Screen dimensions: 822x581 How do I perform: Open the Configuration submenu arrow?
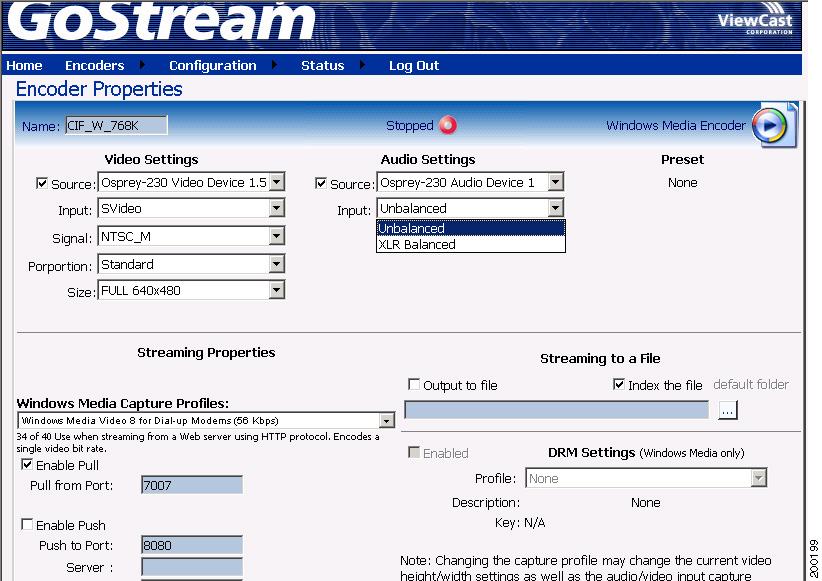coord(275,65)
